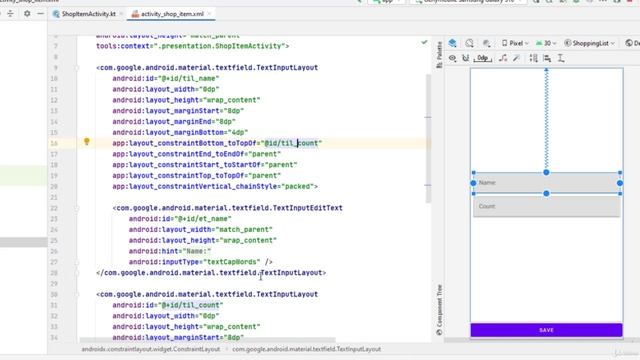
Task: Open the Component Tree side panel
Action: (439, 310)
